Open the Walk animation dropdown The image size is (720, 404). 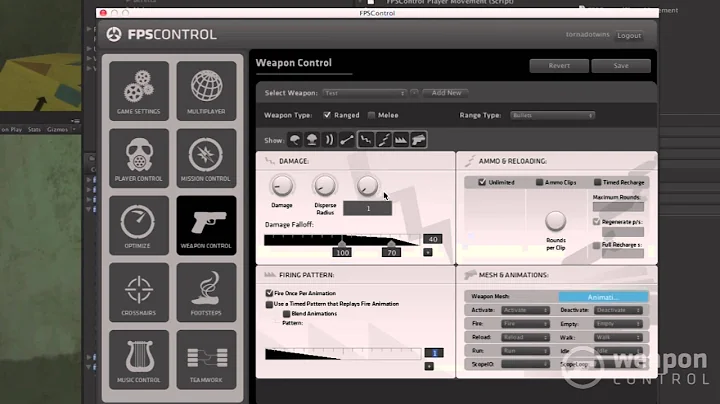pos(618,337)
